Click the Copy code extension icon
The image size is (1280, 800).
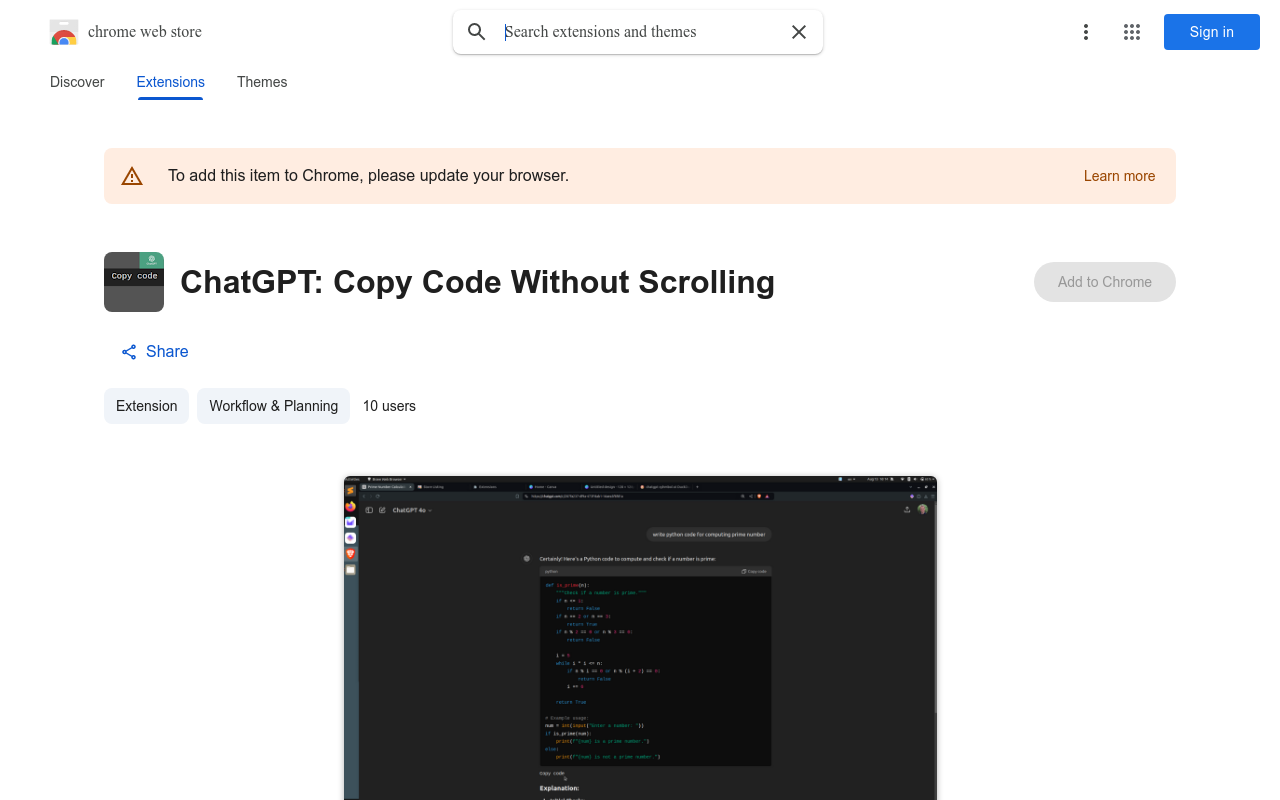[x=134, y=282]
